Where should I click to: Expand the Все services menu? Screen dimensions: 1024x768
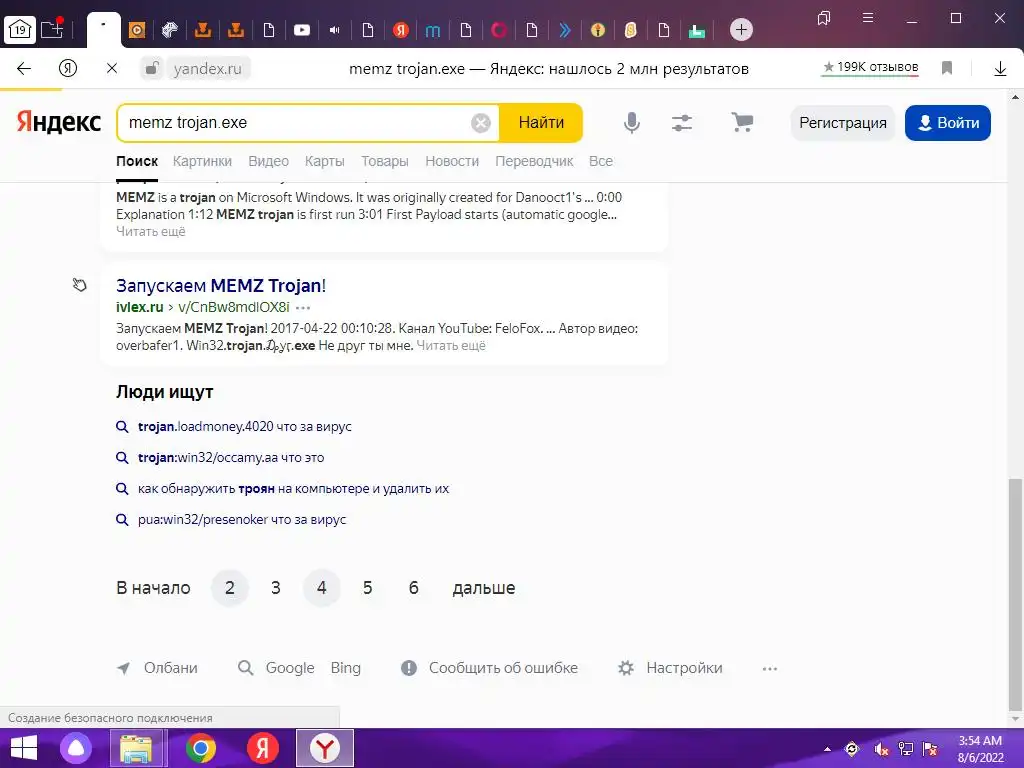click(601, 161)
